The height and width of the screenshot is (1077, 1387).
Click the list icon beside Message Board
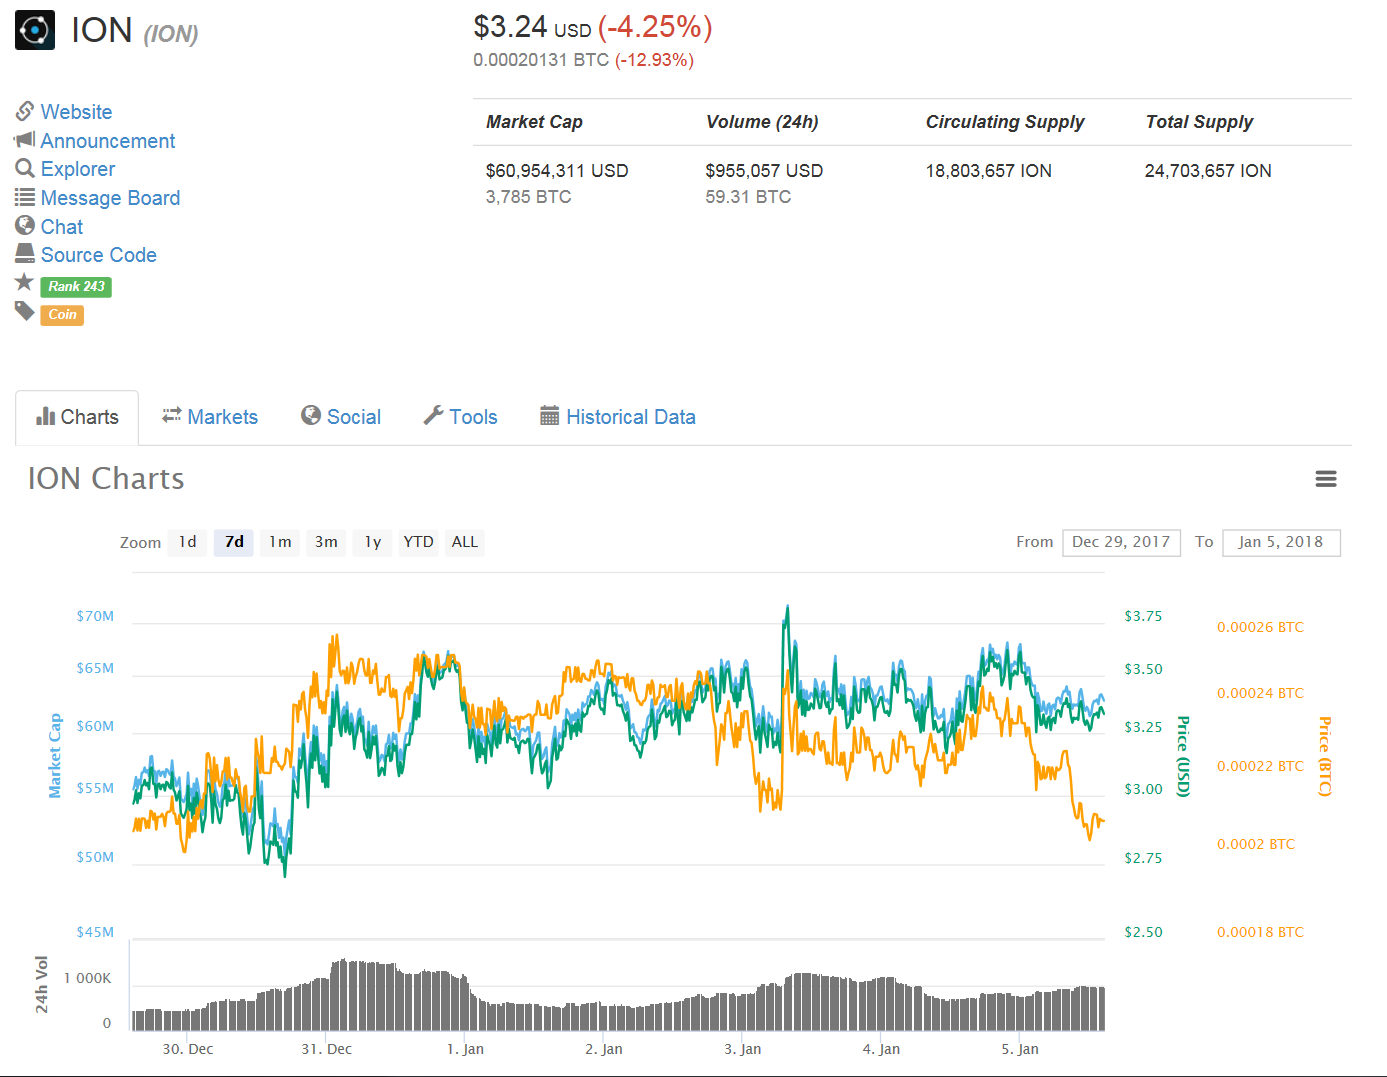(25, 197)
